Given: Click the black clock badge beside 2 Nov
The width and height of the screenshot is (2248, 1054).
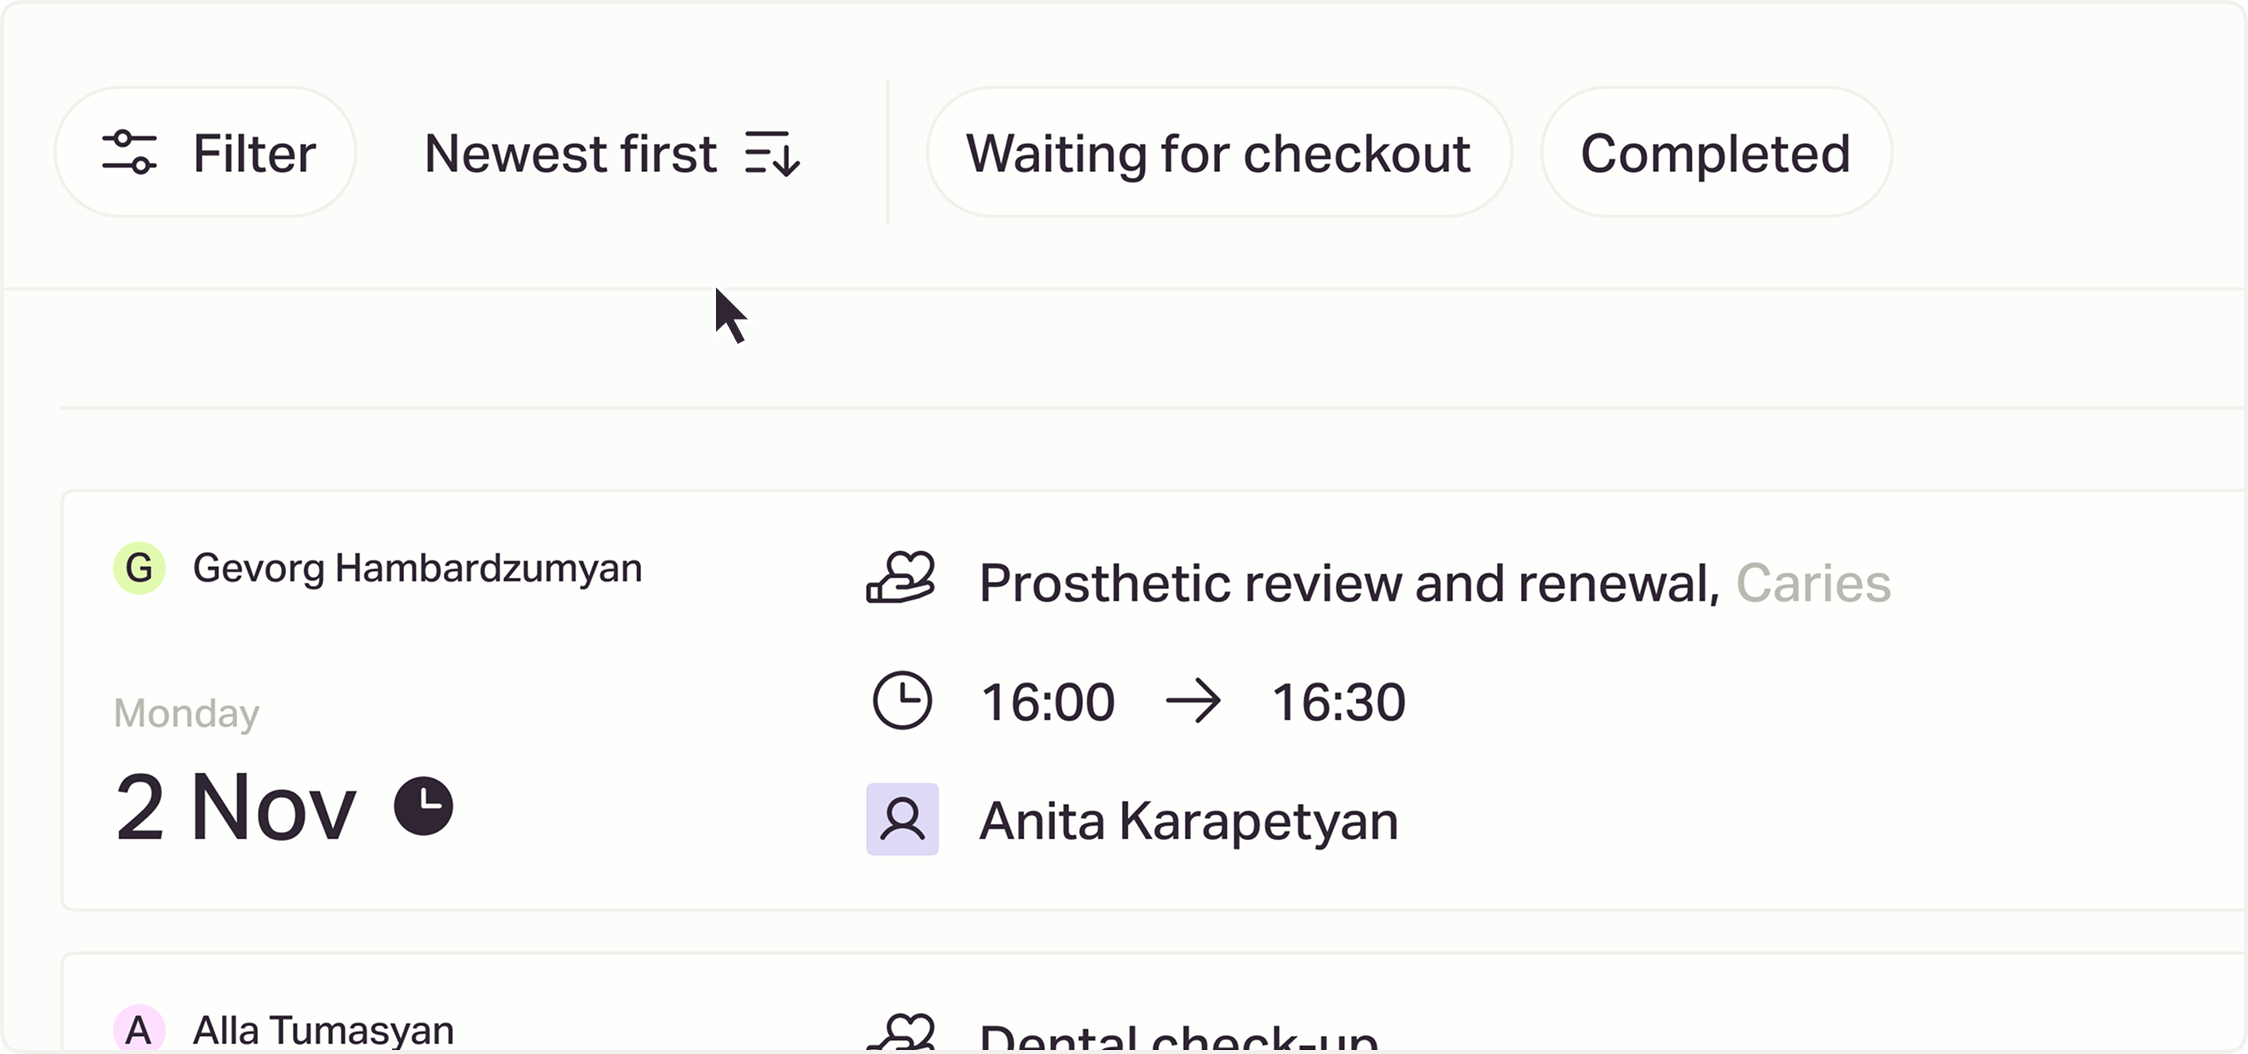Looking at the screenshot, I should [x=423, y=806].
